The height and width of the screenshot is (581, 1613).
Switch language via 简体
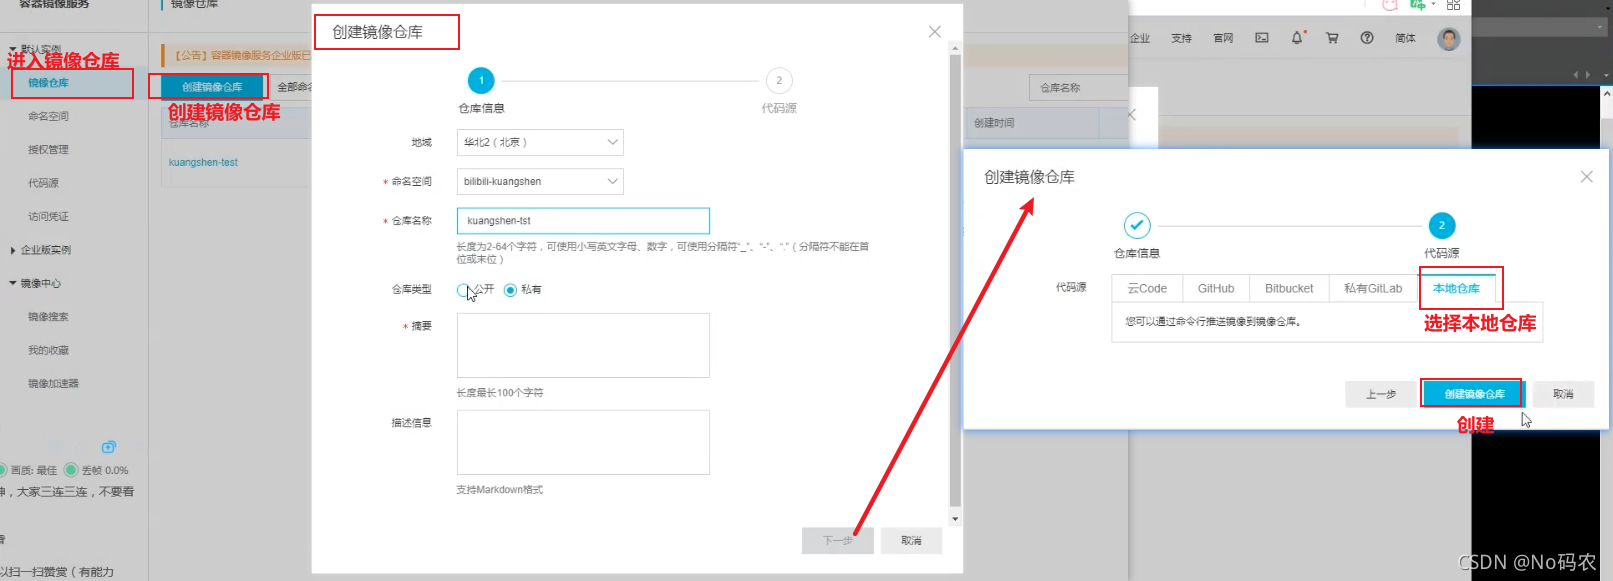(x=1405, y=38)
